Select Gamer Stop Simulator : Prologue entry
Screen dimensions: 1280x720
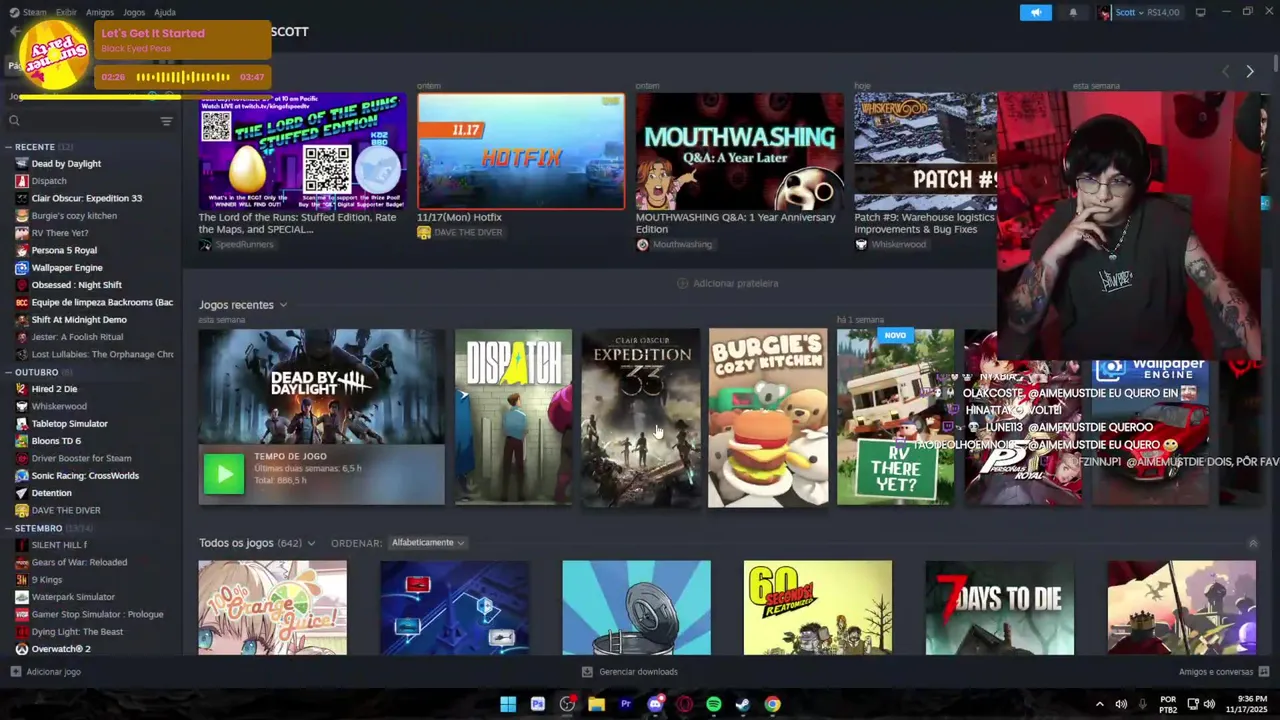(x=97, y=614)
